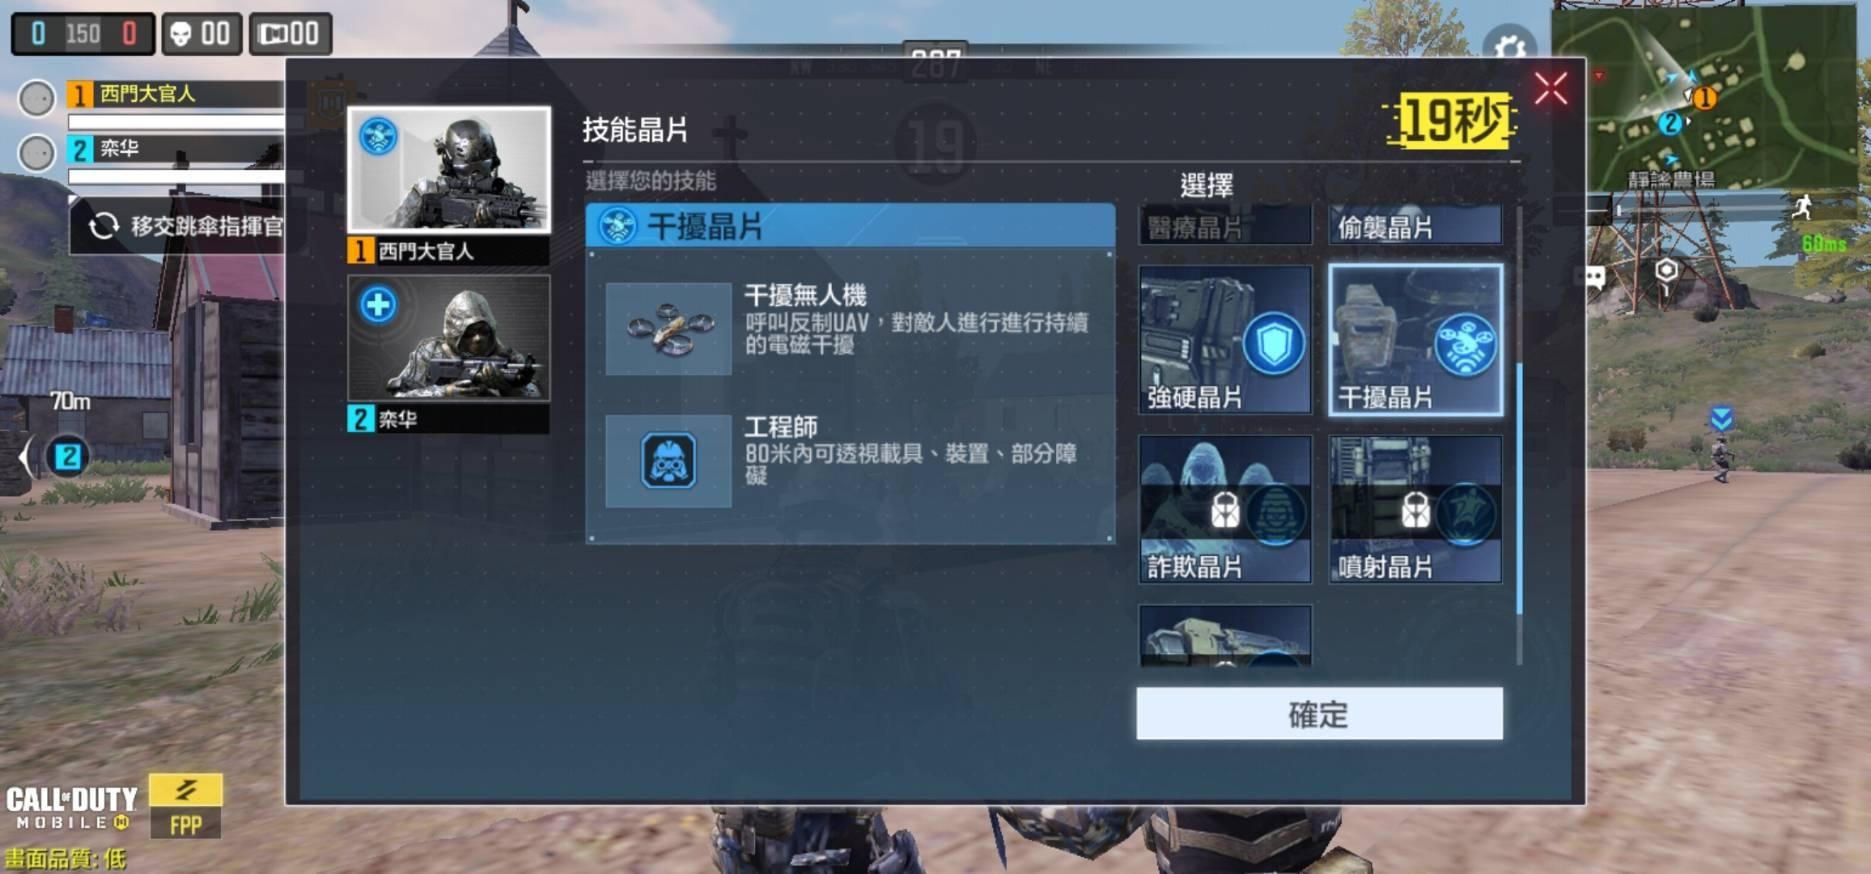
Task: Confirm selection with 確定 button
Action: [1319, 713]
